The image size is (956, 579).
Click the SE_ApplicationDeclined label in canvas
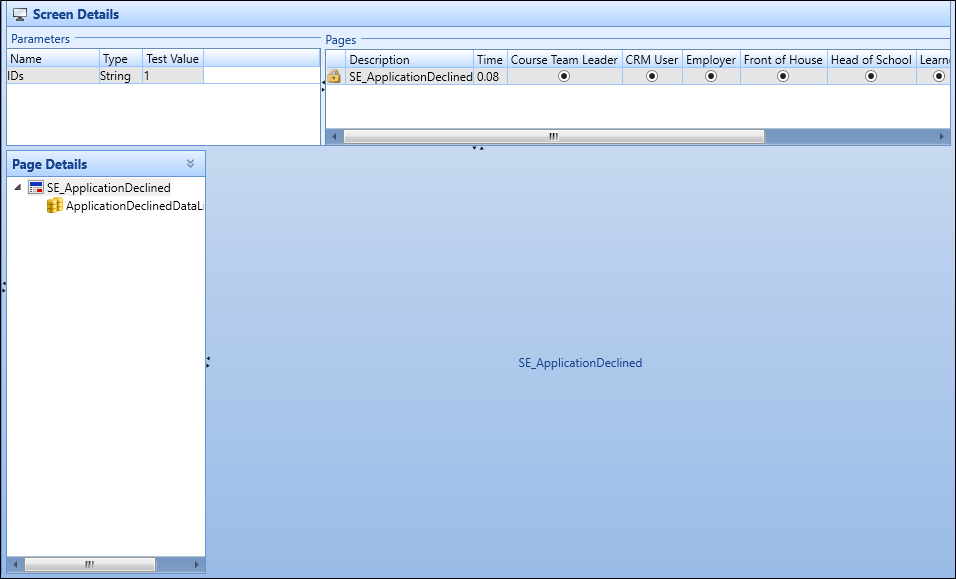[x=580, y=363]
